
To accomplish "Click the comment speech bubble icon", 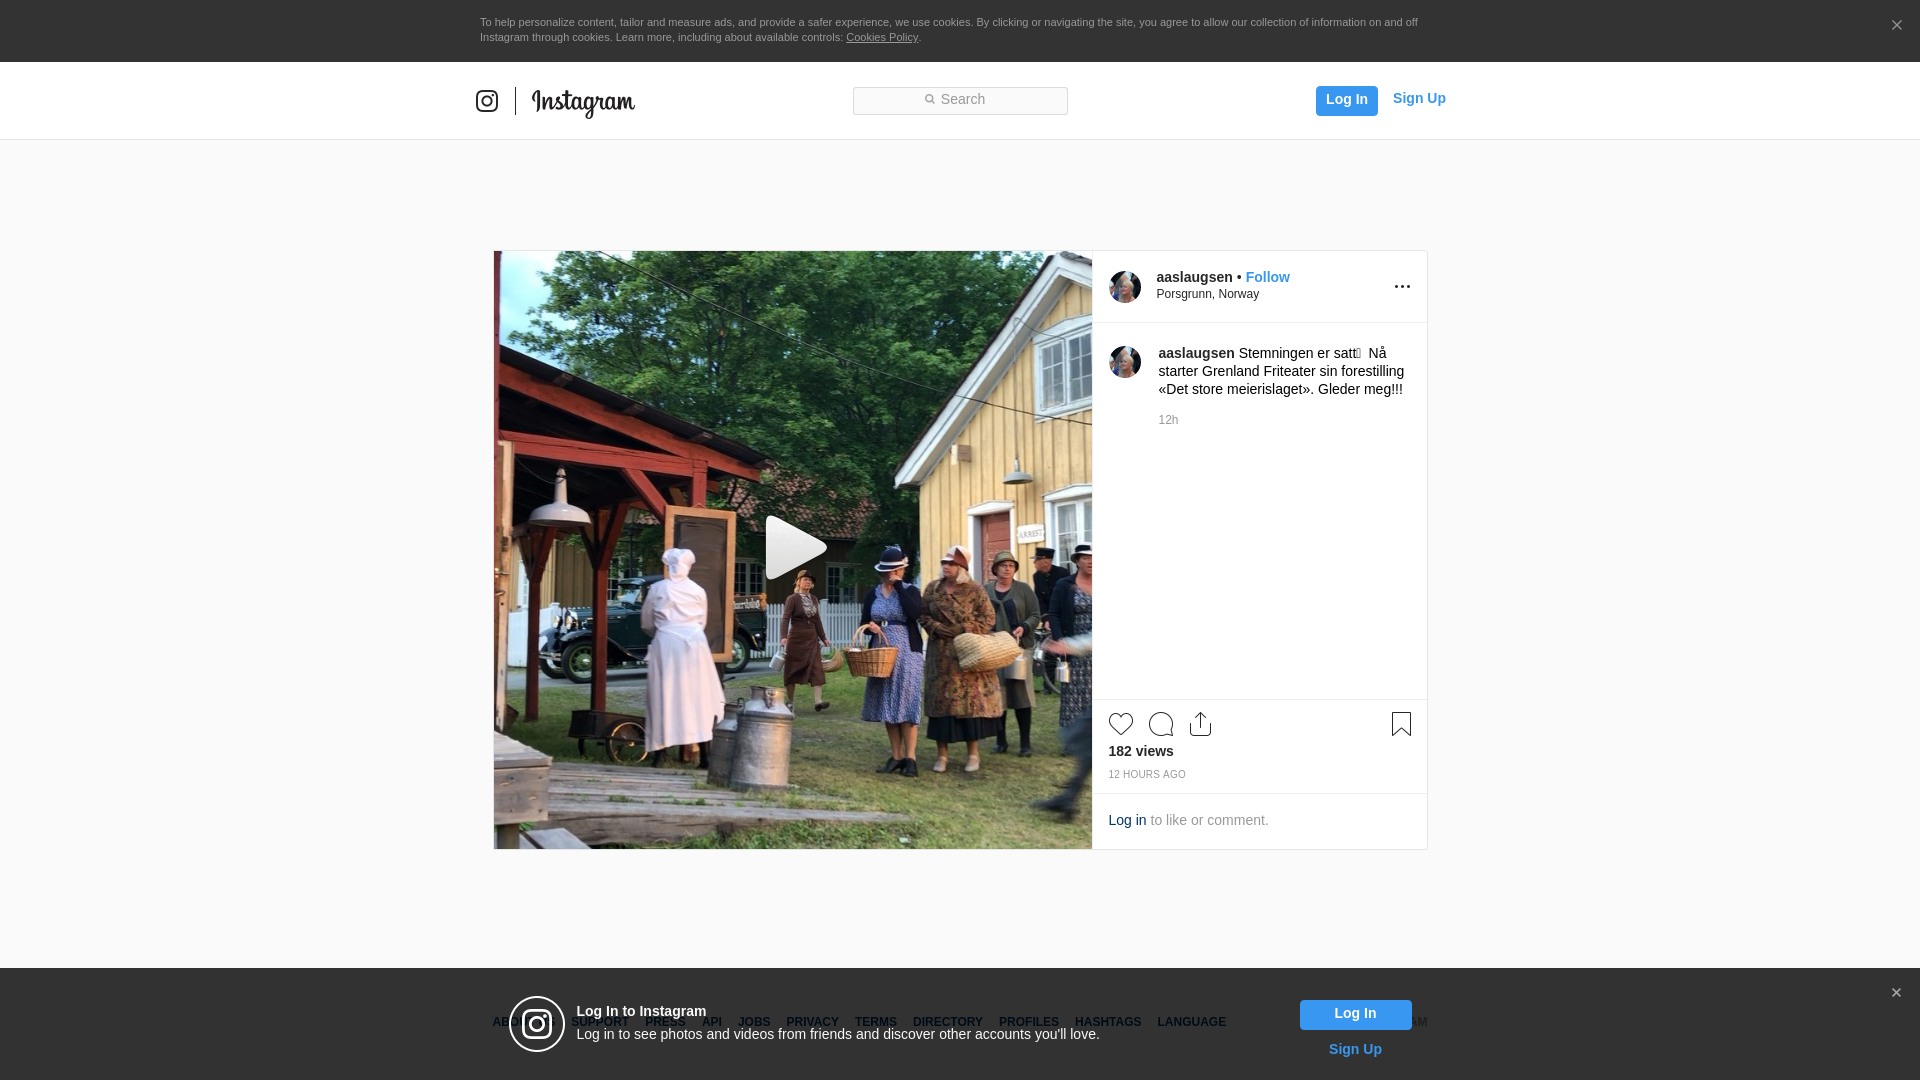I will (x=1161, y=724).
